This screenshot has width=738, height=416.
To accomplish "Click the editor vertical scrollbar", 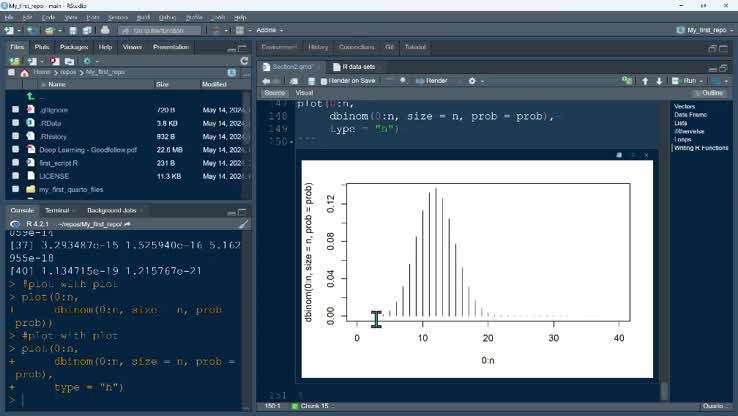I will click(x=664, y=245).
